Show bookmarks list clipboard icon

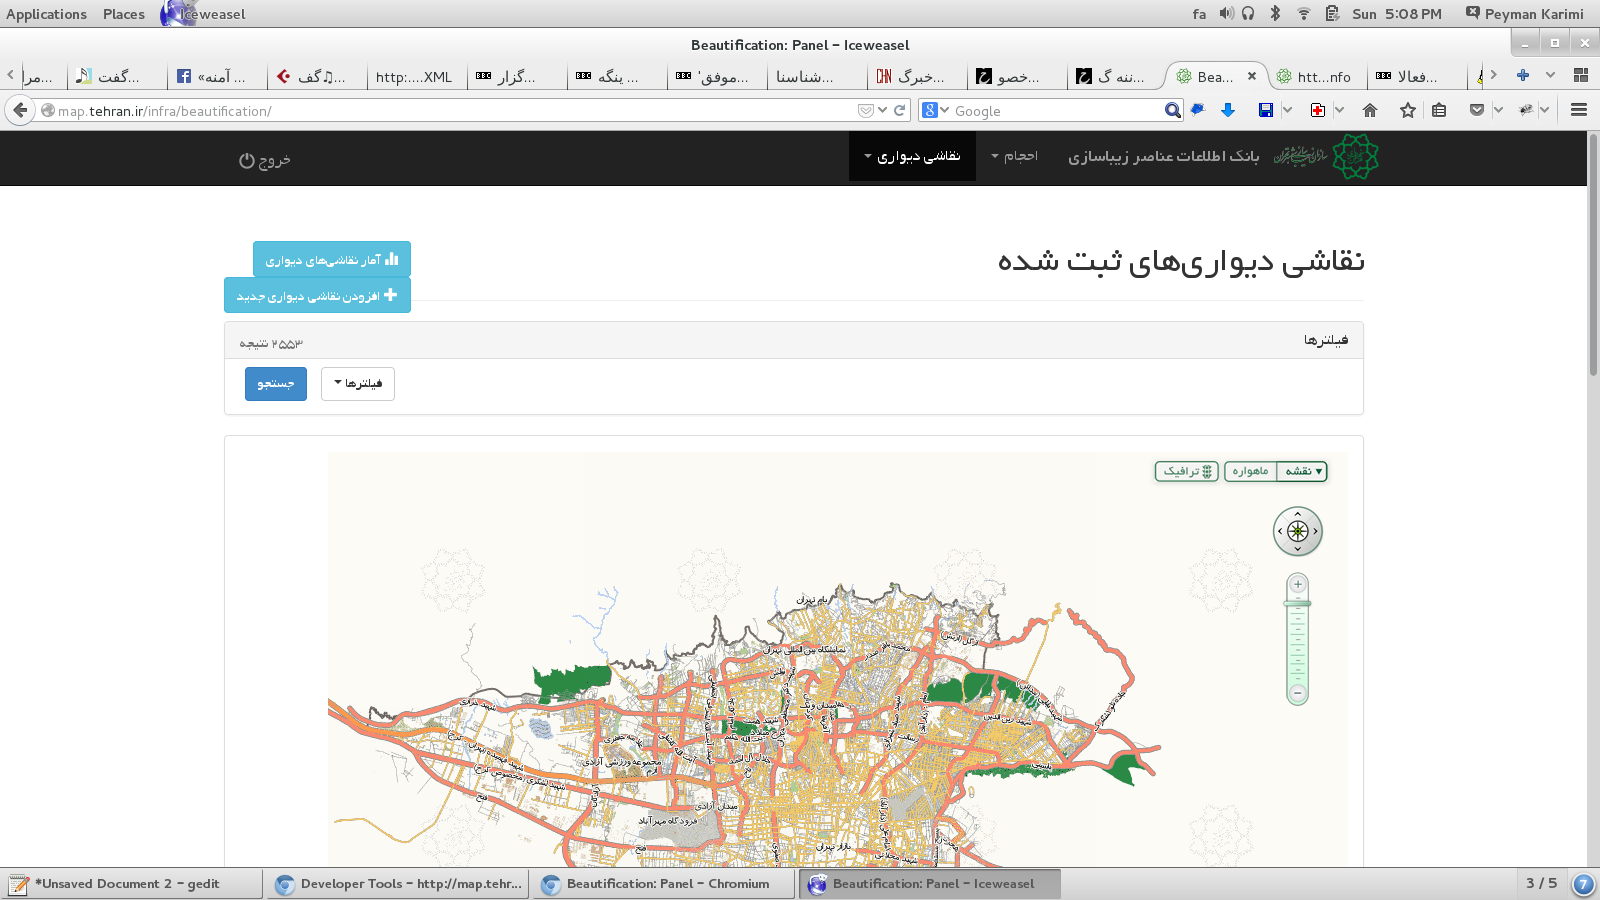click(1439, 110)
